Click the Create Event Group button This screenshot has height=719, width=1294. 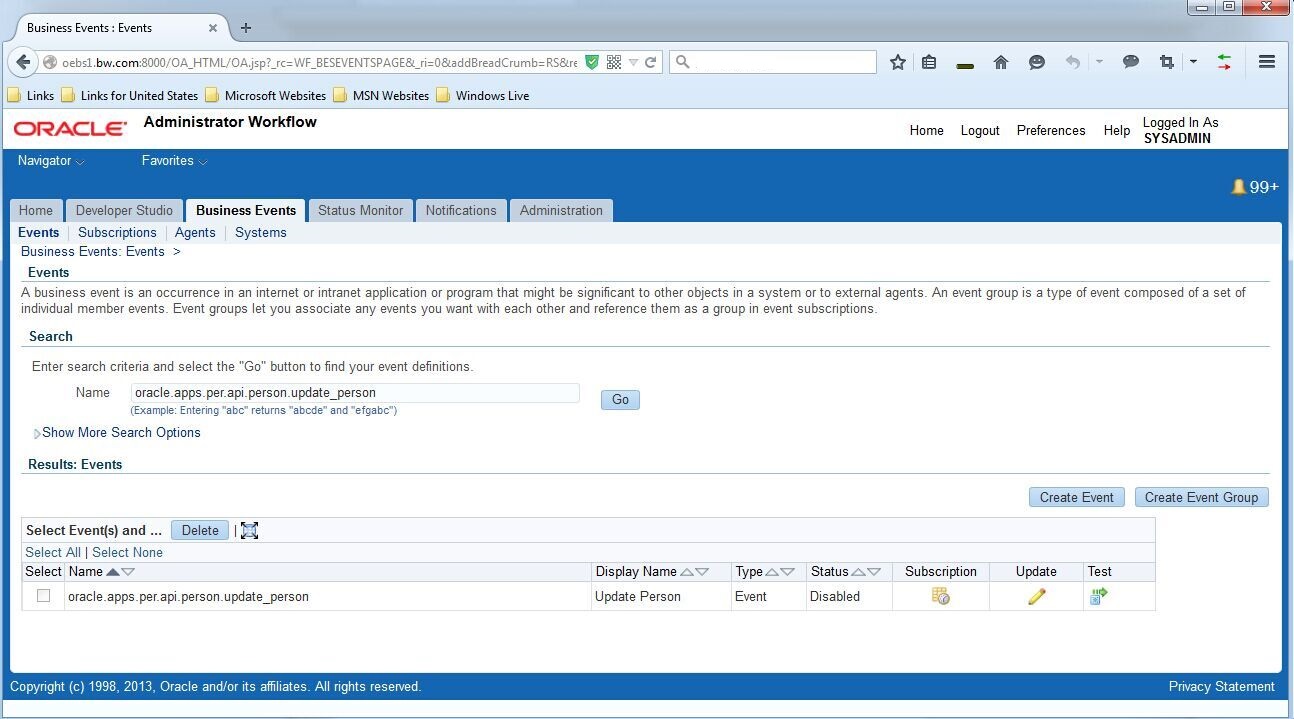tap(1201, 497)
